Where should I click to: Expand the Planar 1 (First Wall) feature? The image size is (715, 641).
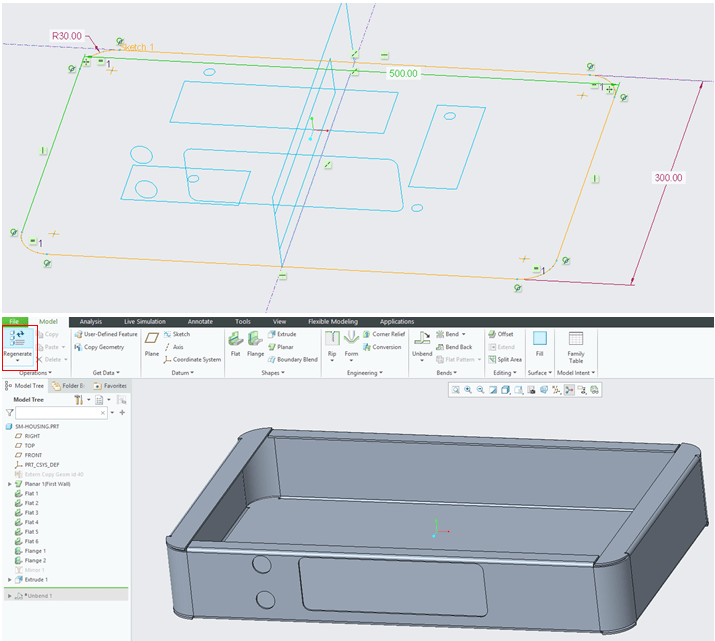pyautogui.click(x=10, y=484)
